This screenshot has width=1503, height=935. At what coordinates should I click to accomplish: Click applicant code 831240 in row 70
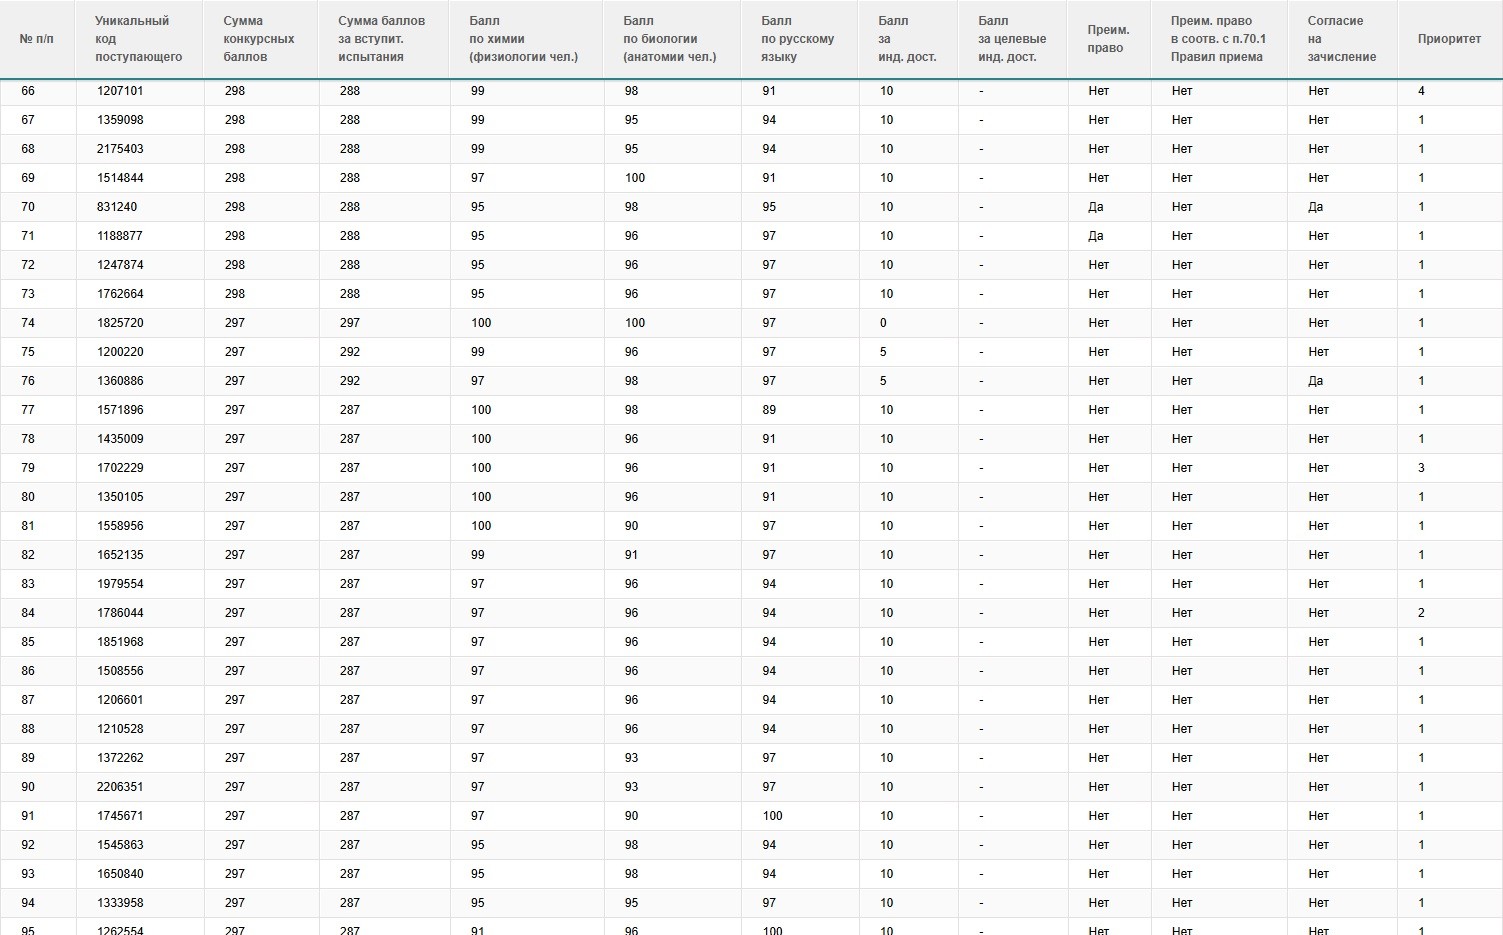[x=117, y=207]
